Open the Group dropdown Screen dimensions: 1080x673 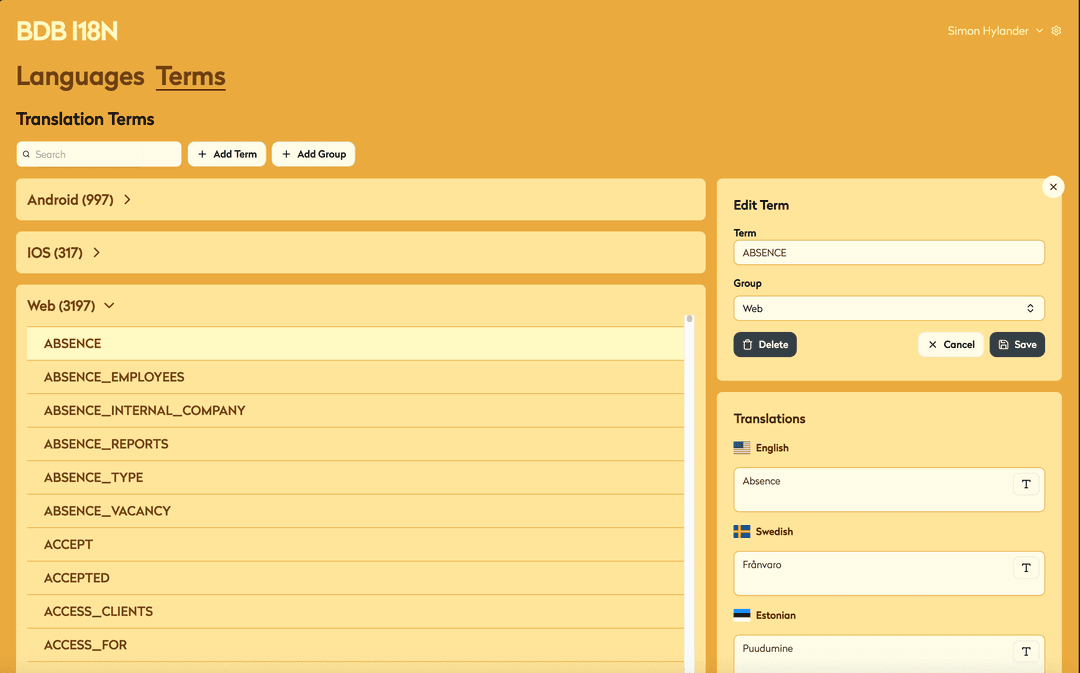click(x=888, y=309)
